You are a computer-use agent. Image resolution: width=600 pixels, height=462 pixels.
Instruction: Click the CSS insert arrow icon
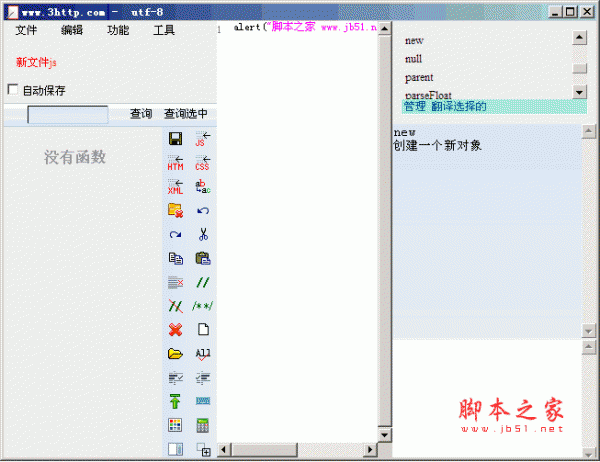[x=202, y=163]
